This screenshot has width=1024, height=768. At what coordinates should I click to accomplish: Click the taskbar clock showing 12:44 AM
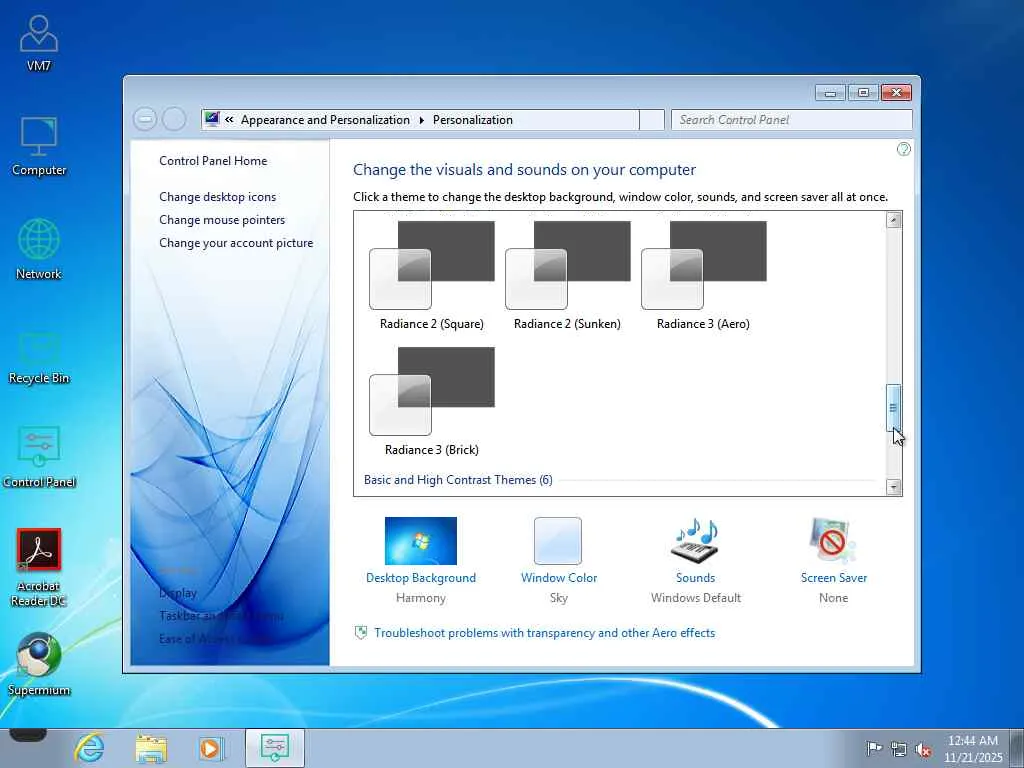(x=972, y=748)
